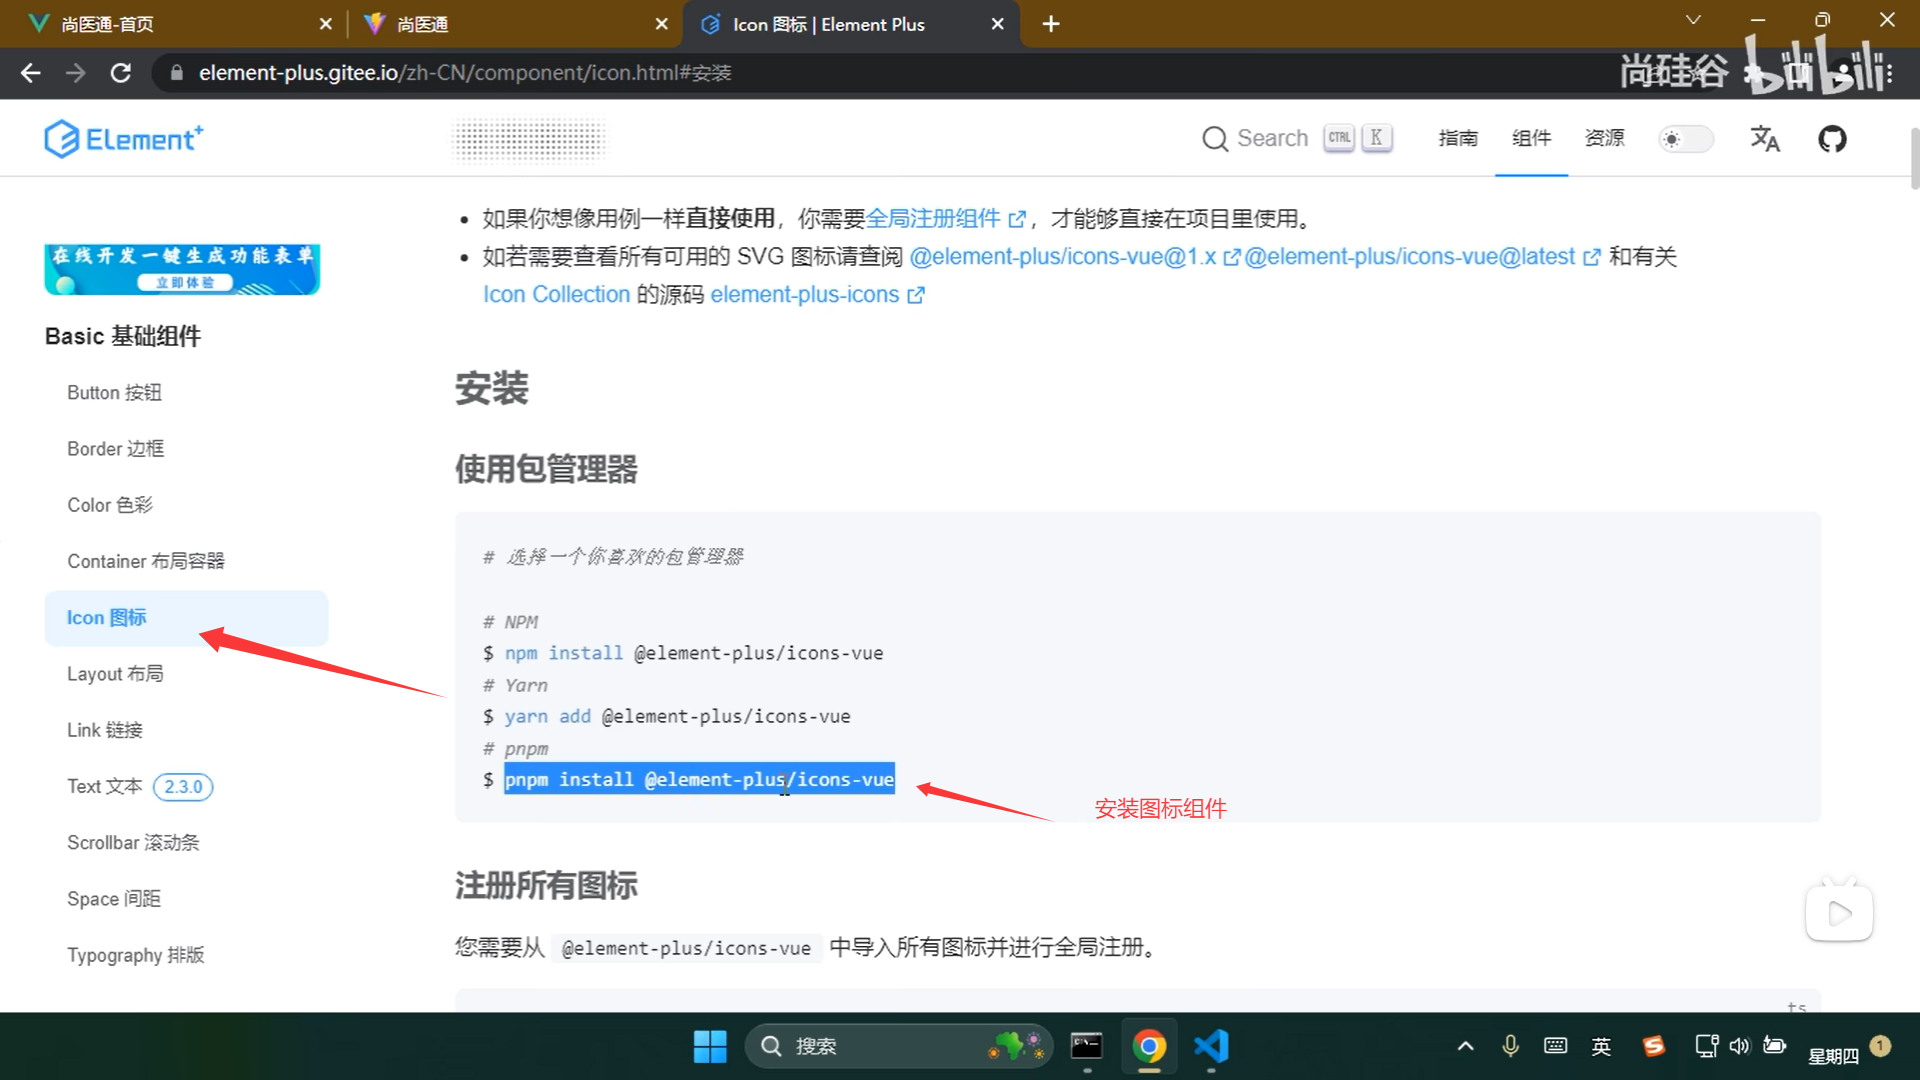1920x1080 pixels.
Task: Click the microphone icon in system tray
Action: pos(1509,1046)
